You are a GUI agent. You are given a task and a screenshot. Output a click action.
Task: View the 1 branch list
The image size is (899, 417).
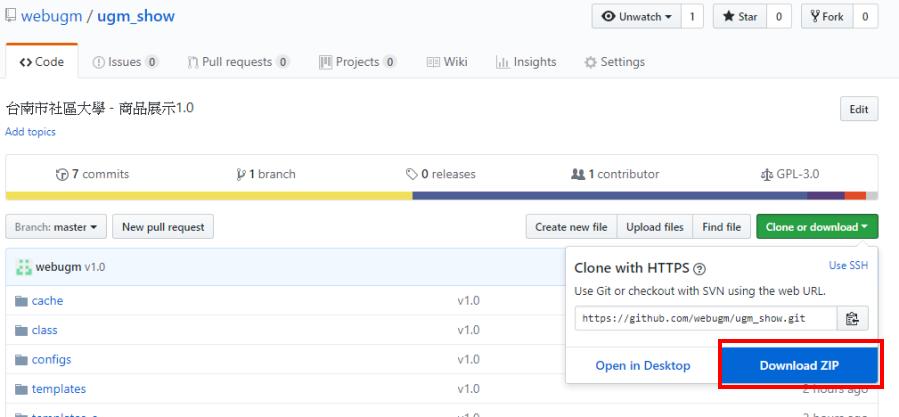pos(265,174)
